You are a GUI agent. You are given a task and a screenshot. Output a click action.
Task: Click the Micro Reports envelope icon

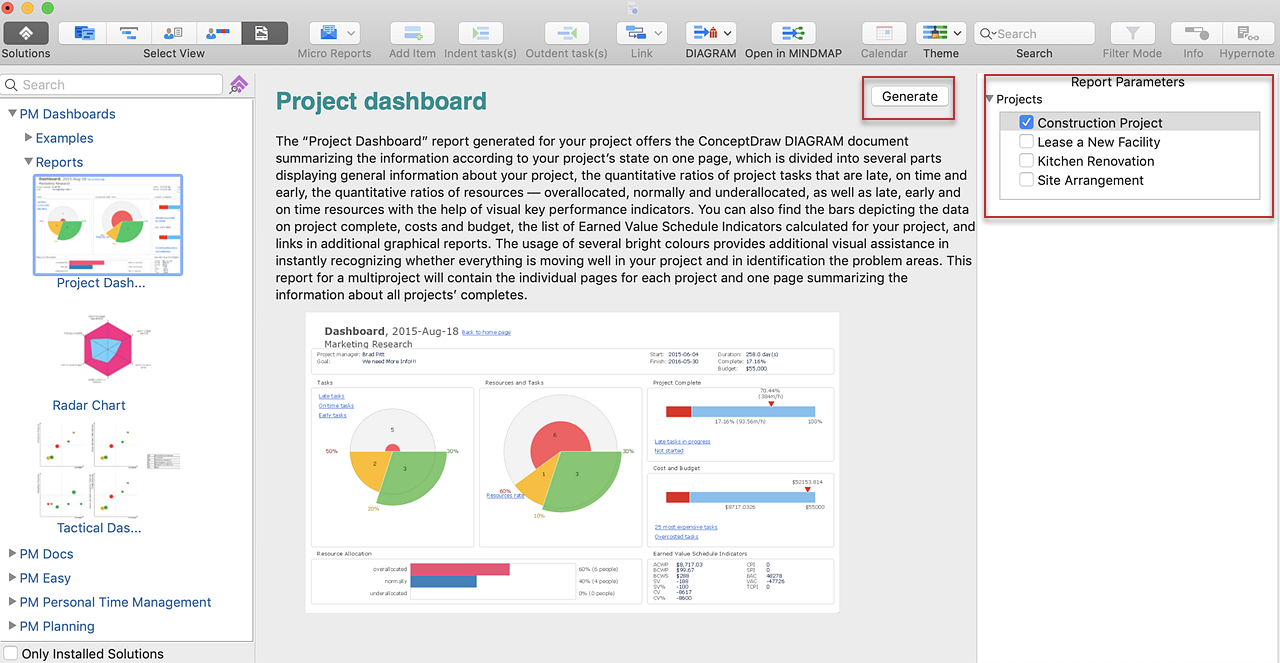pyautogui.click(x=329, y=33)
